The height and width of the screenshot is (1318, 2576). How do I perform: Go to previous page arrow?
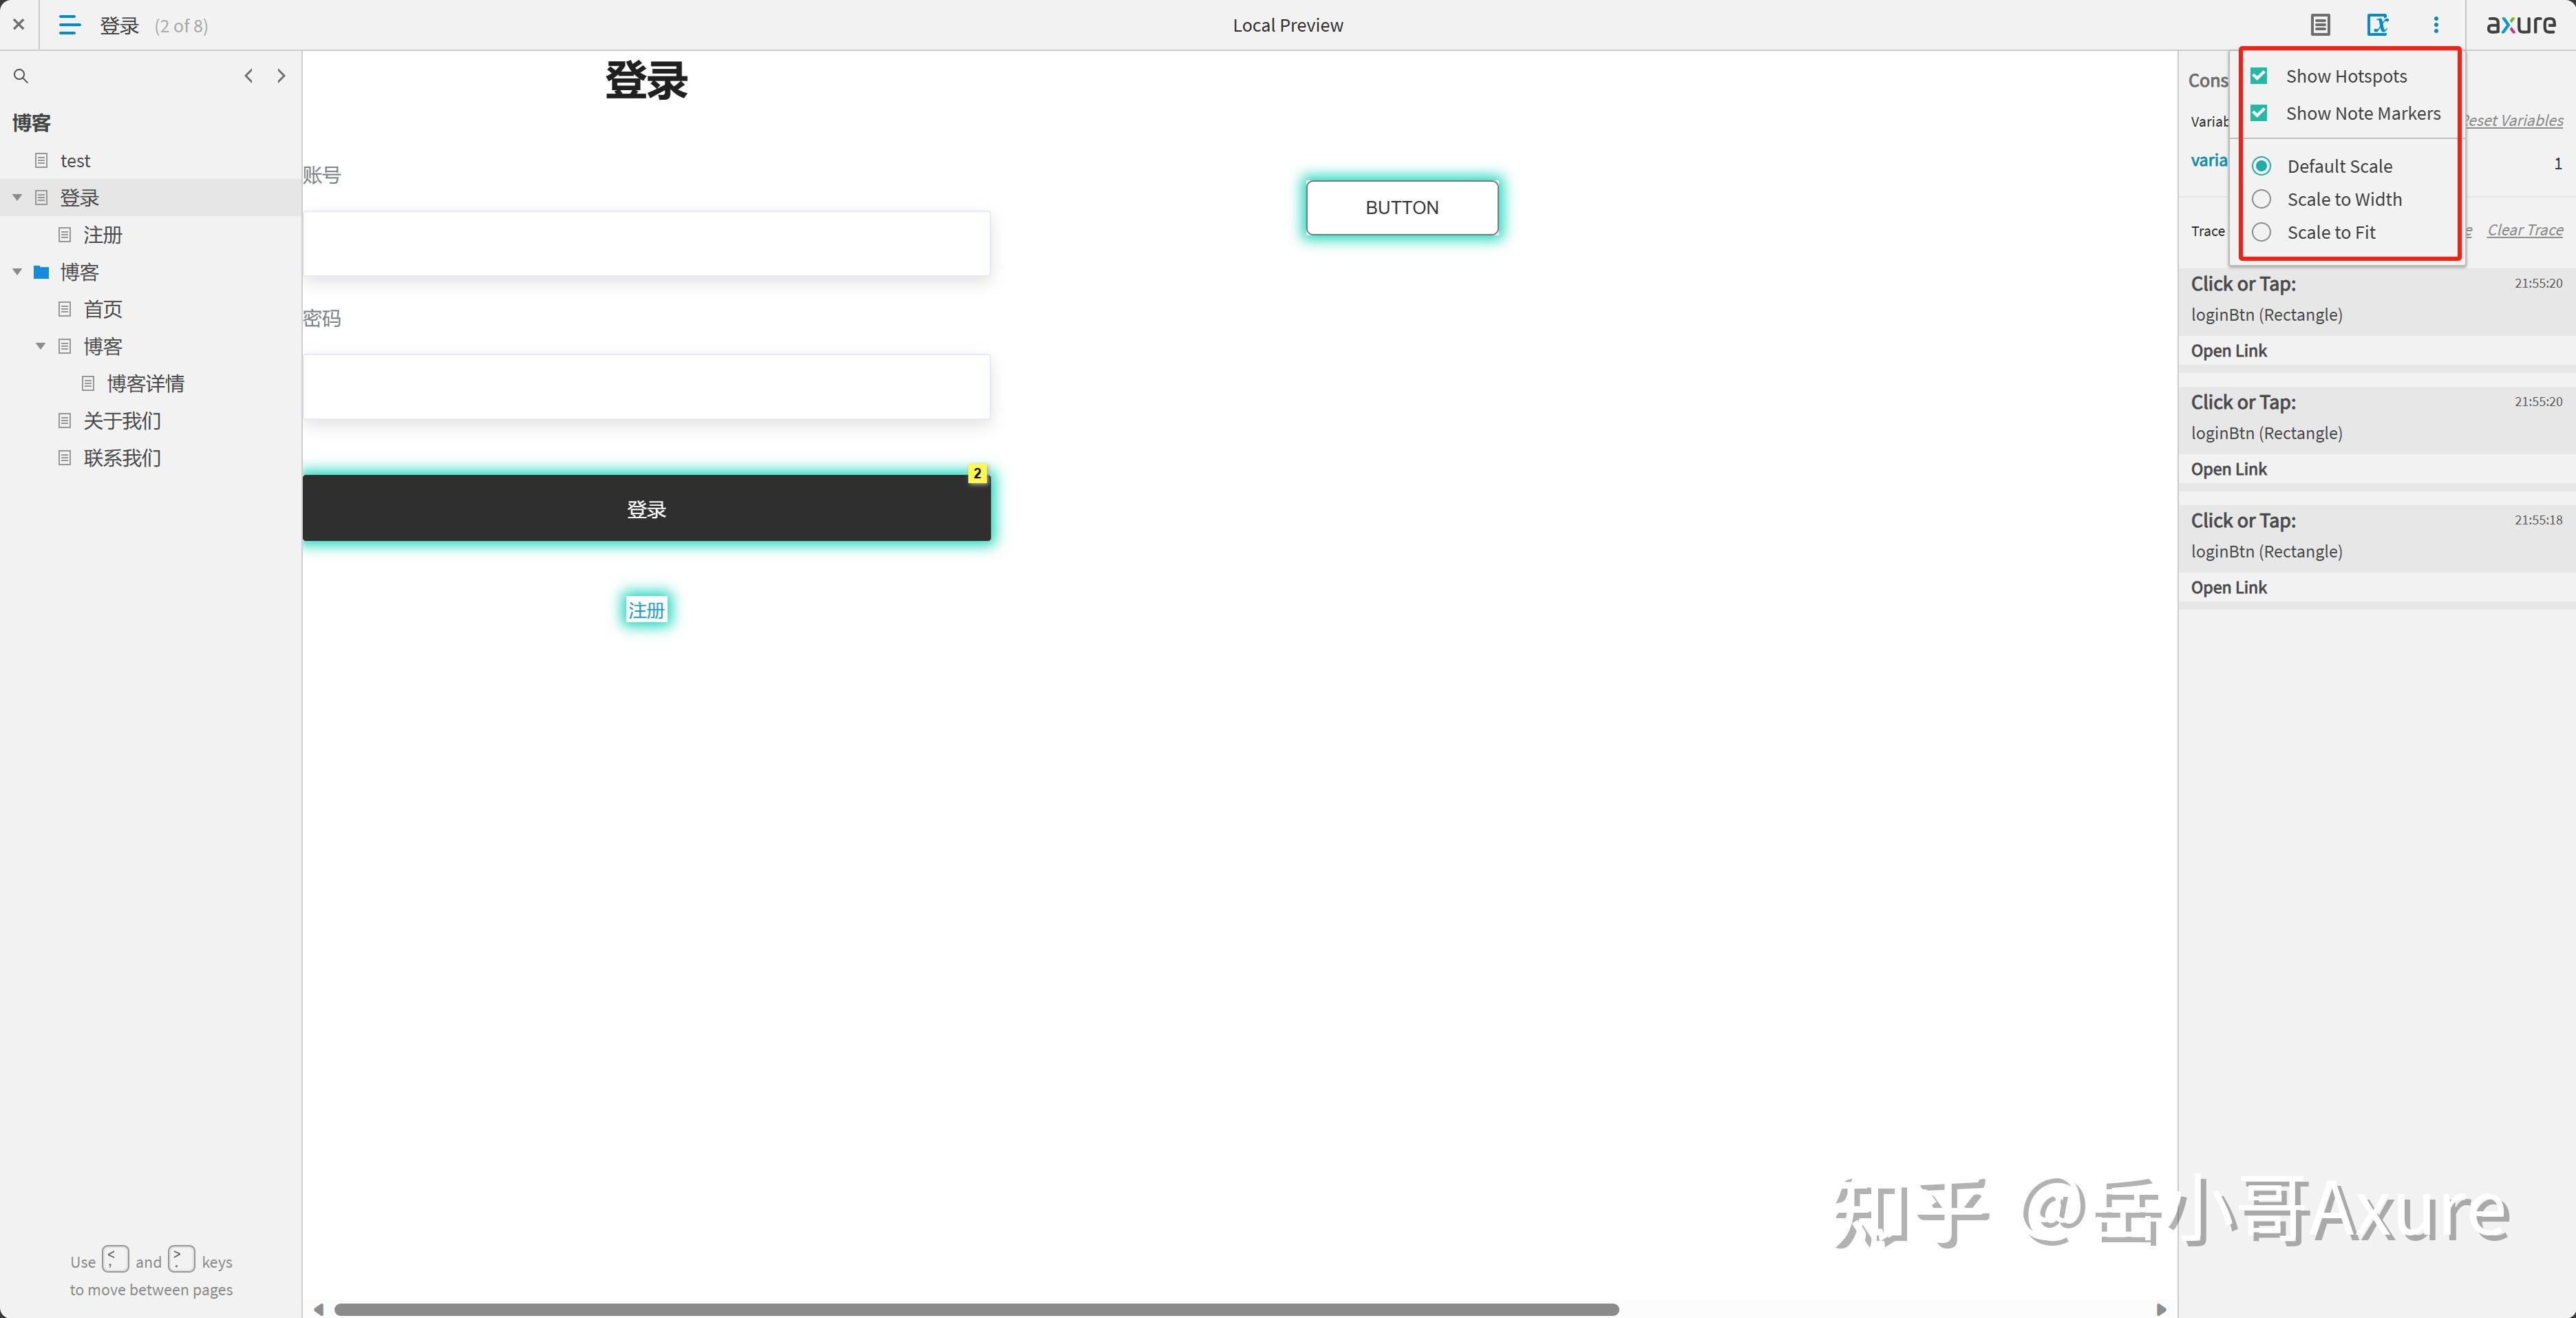coord(249,76)
